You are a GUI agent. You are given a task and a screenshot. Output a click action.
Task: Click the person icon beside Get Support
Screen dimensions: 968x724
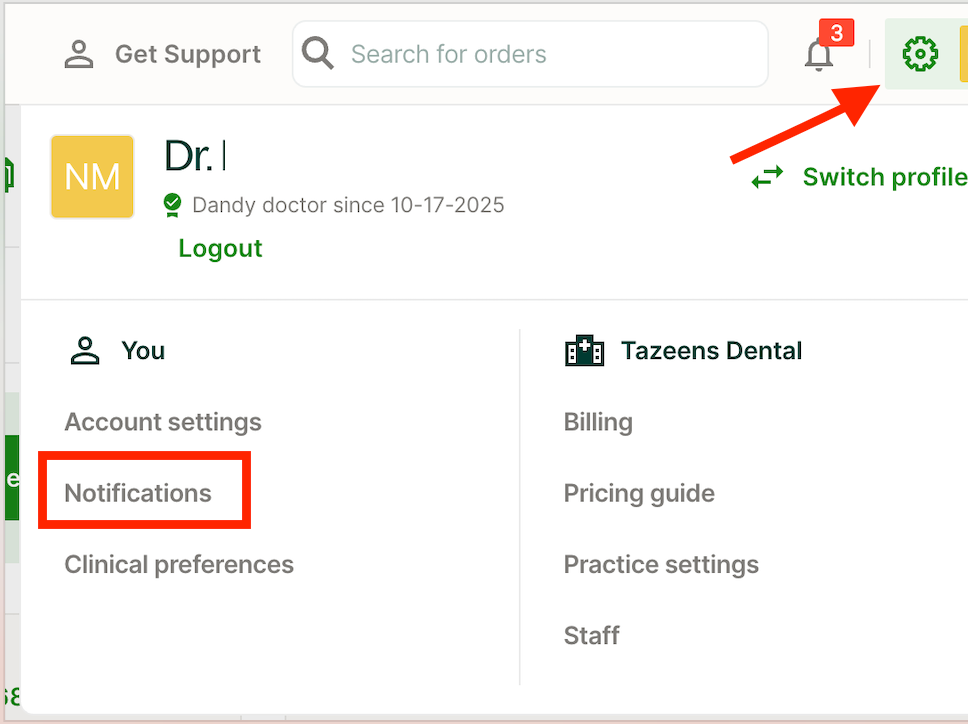[79, 54]
